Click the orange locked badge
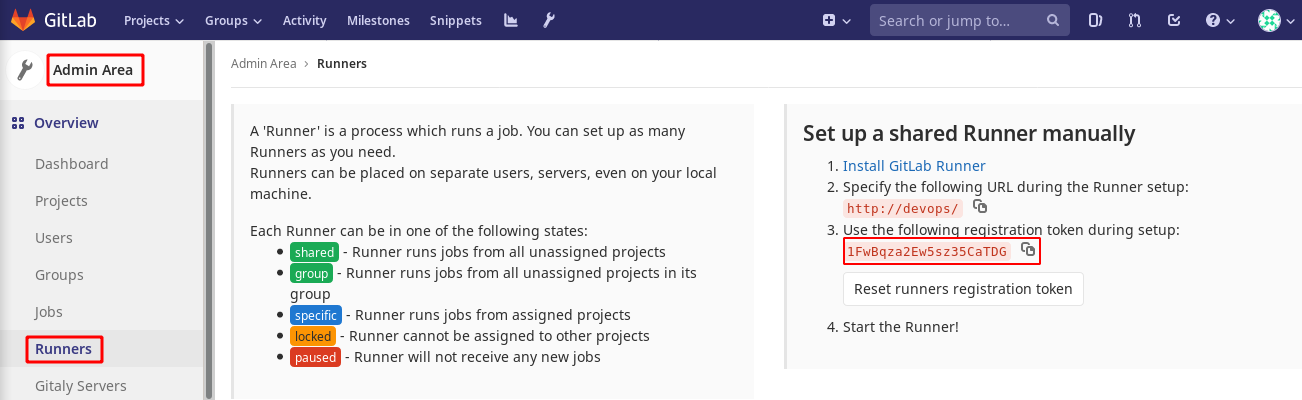 click(x=313, y=336)
